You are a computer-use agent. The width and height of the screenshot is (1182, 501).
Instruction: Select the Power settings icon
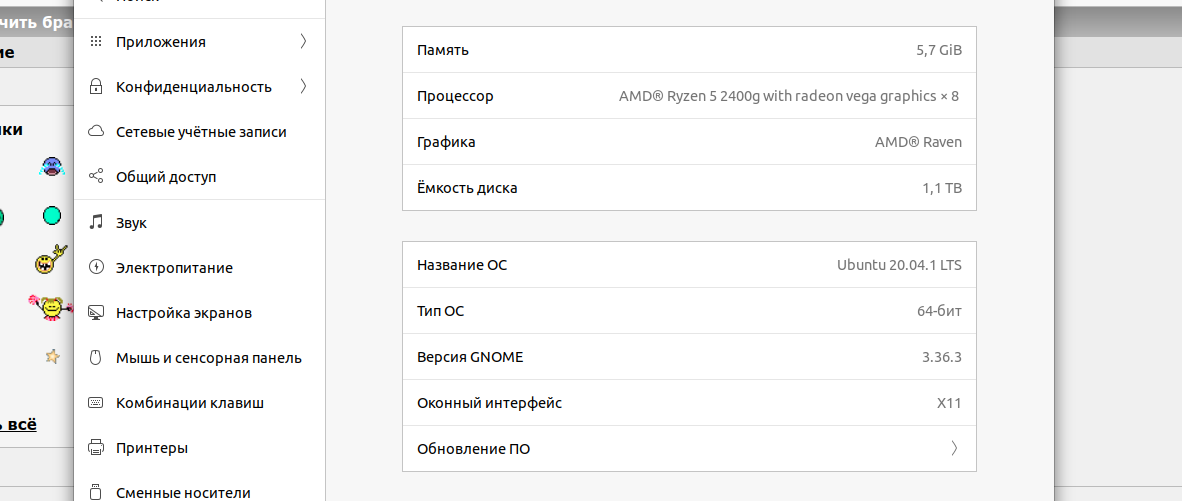[96, 267]
